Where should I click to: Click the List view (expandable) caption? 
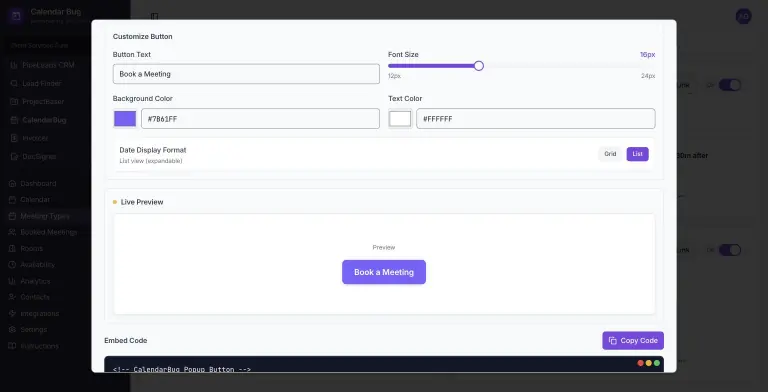coord(151,161)
